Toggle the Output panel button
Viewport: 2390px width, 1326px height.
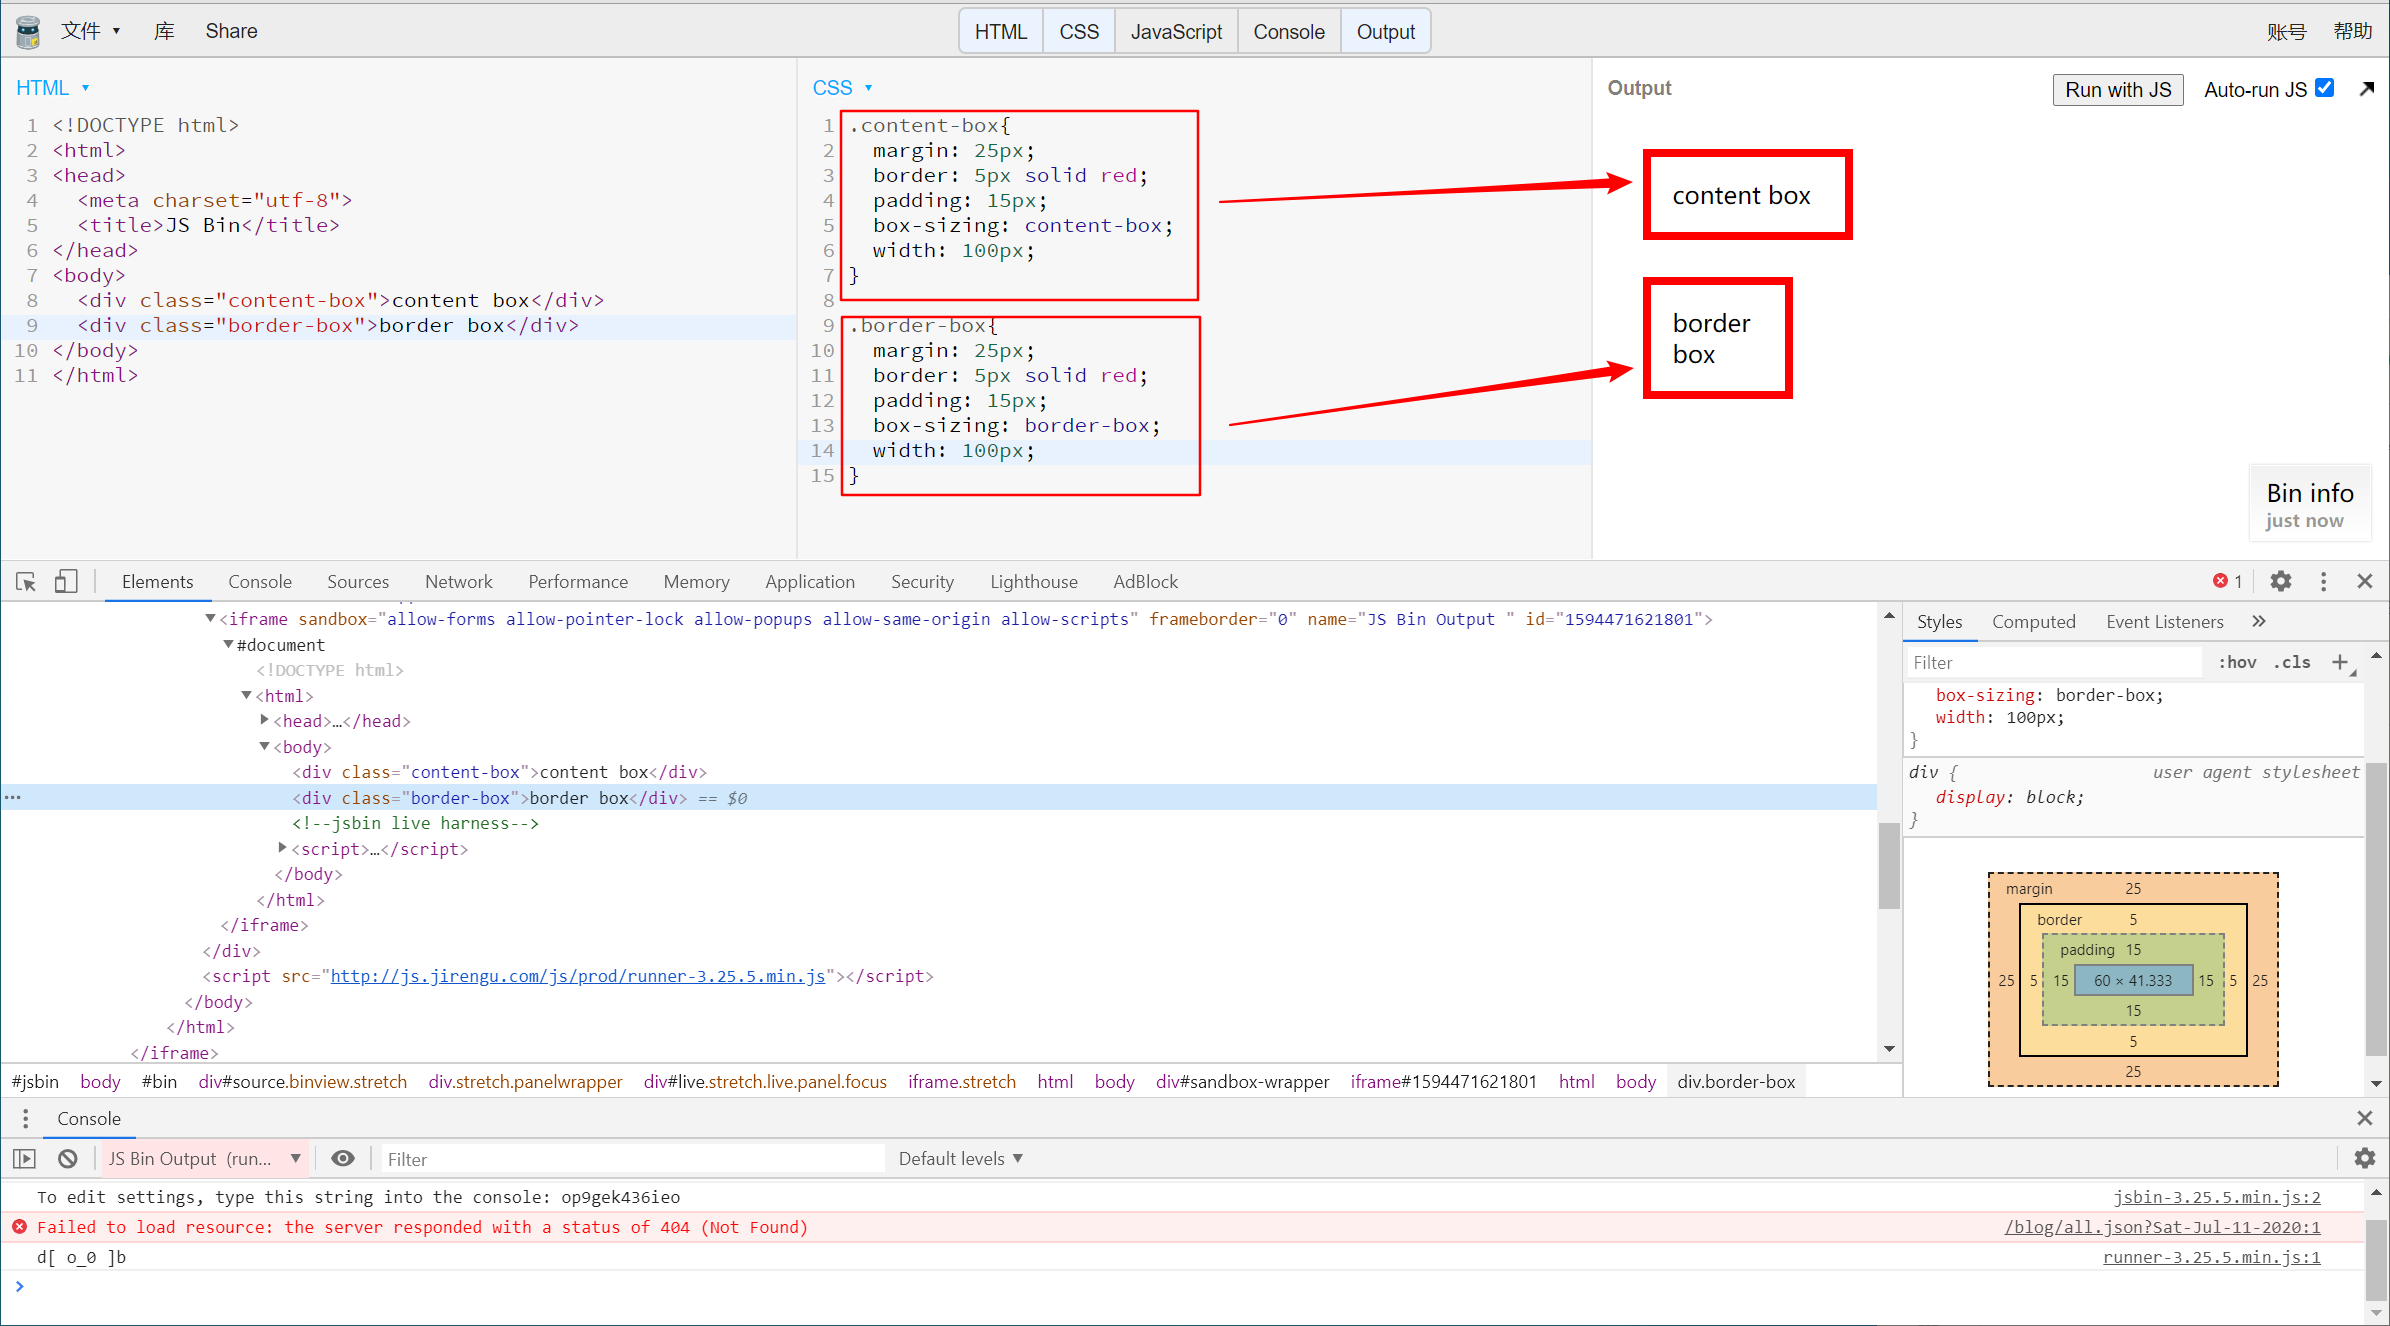[x=1385, y=31]
